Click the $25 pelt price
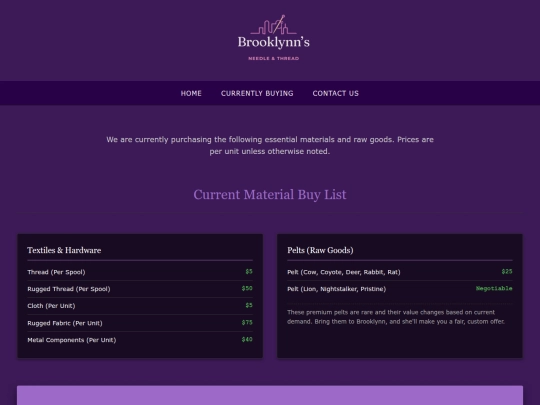 click(x=507, y=272)
